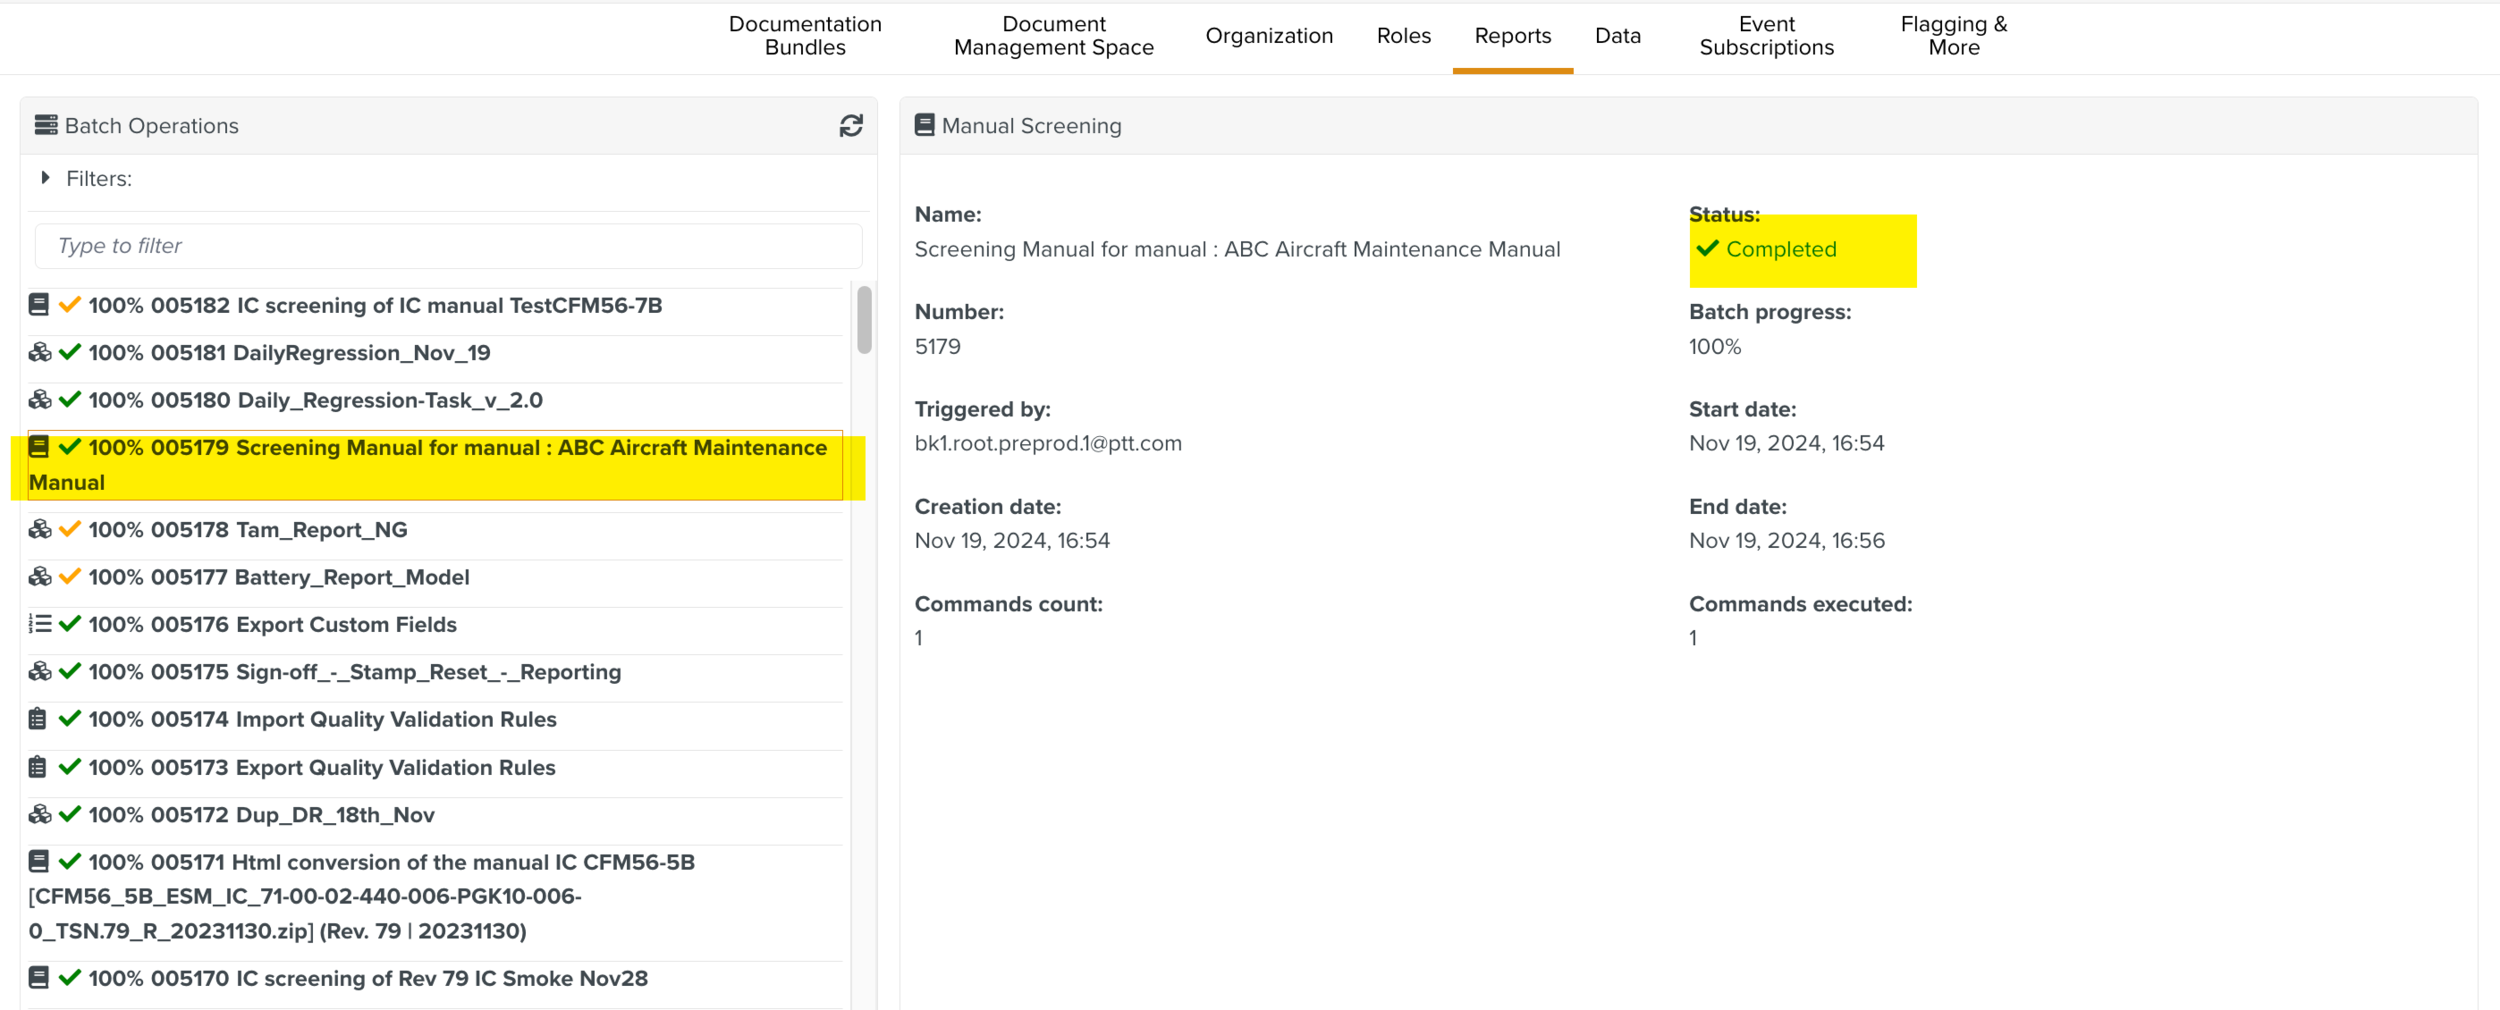Click the cubes icon beside DailyRegression_Nov_19
Viewport: 2500px width, 1010px height.
coord(40,352)
